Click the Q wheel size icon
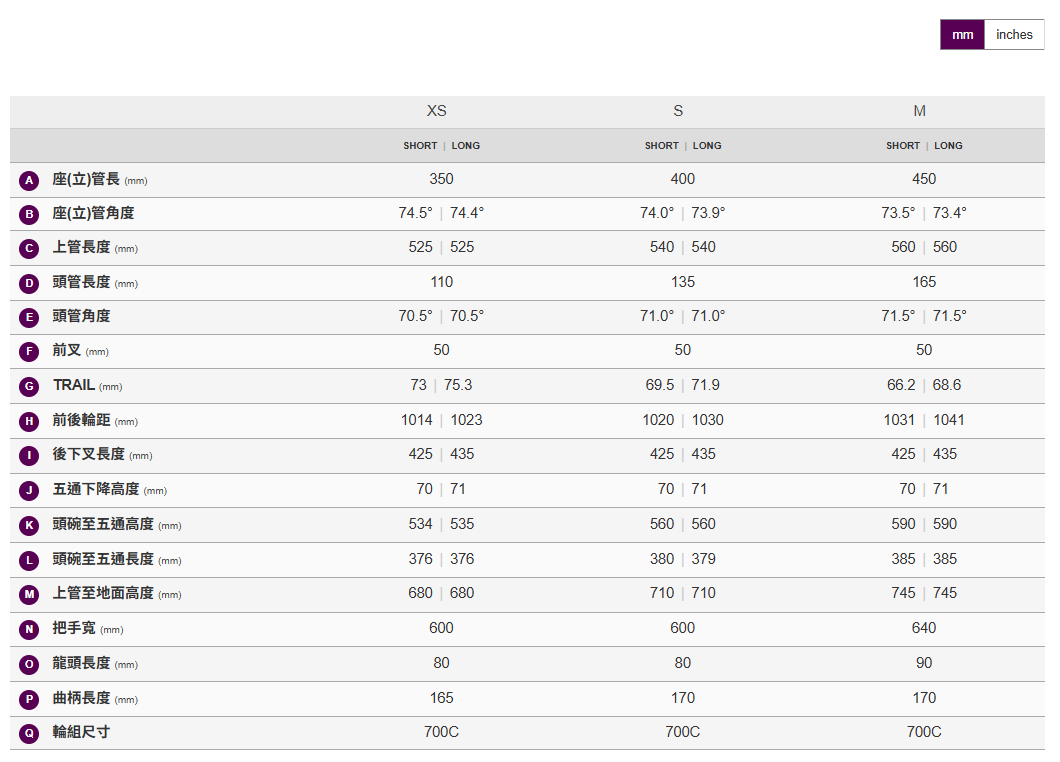This screenshot has height=762, width=1060. (x=29, y=733)
